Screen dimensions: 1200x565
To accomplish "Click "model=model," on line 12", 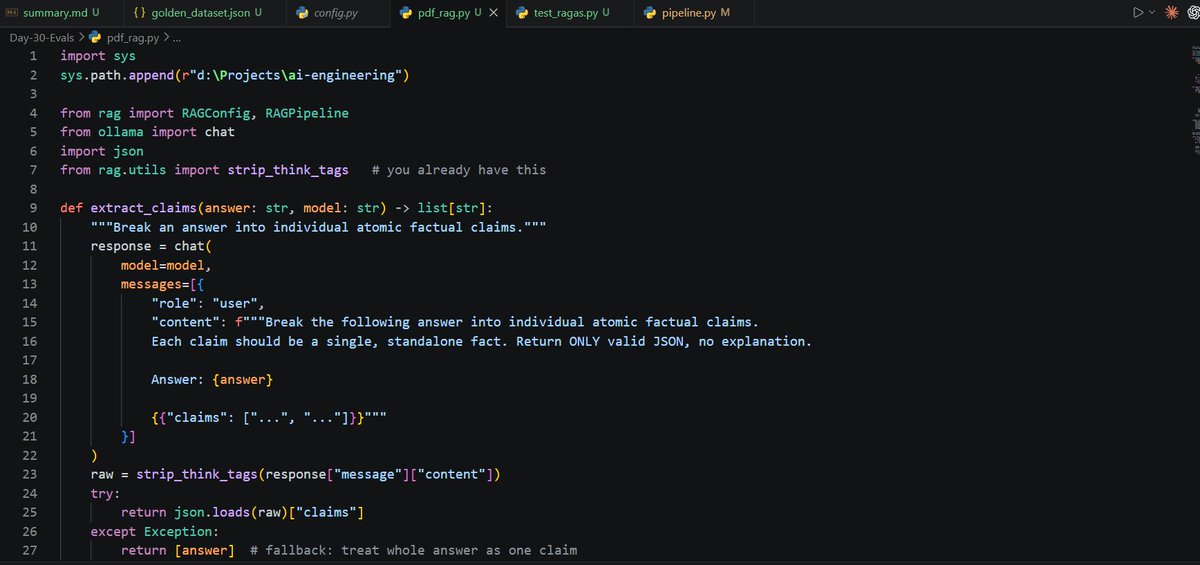I will point(167,265).
